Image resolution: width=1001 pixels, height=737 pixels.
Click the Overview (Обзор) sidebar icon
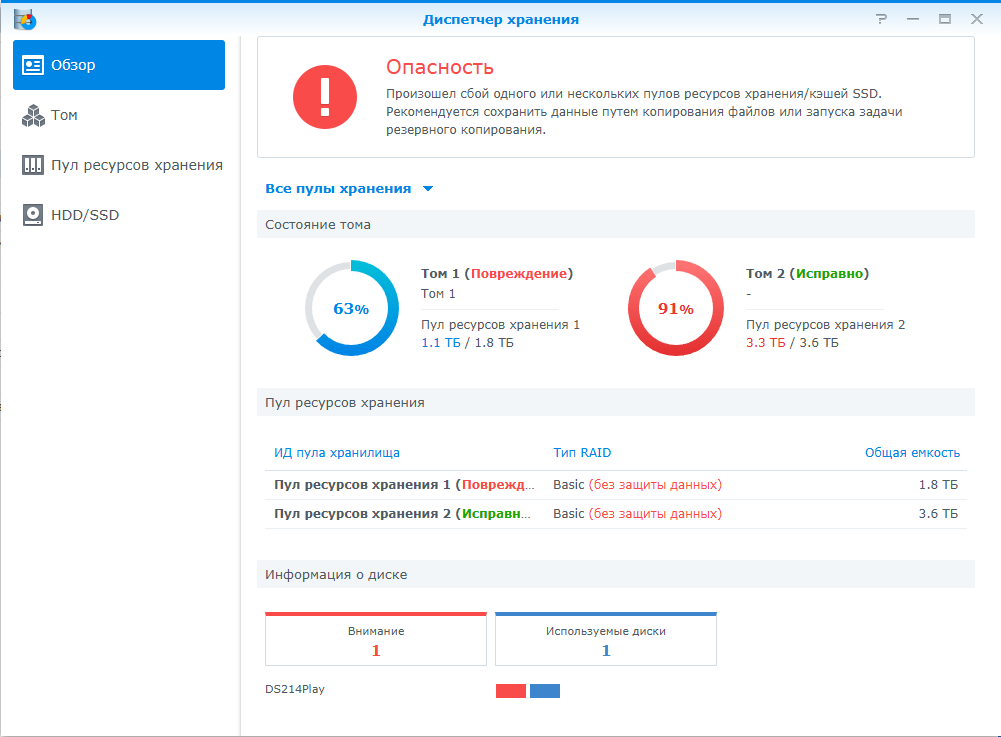pos(33,66)
